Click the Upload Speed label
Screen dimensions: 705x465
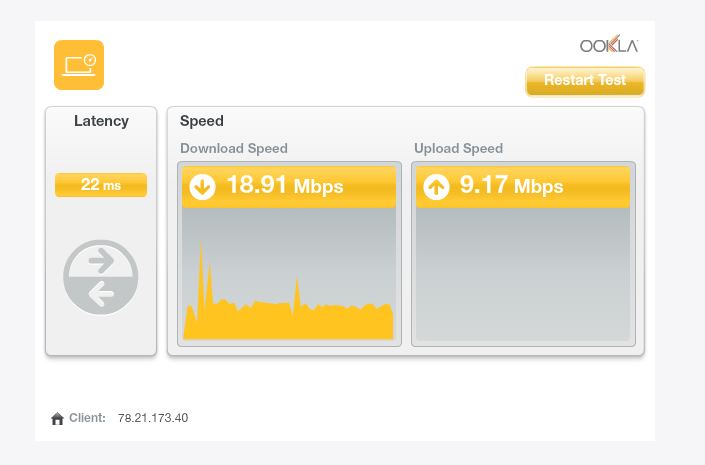tap(458, 148)
